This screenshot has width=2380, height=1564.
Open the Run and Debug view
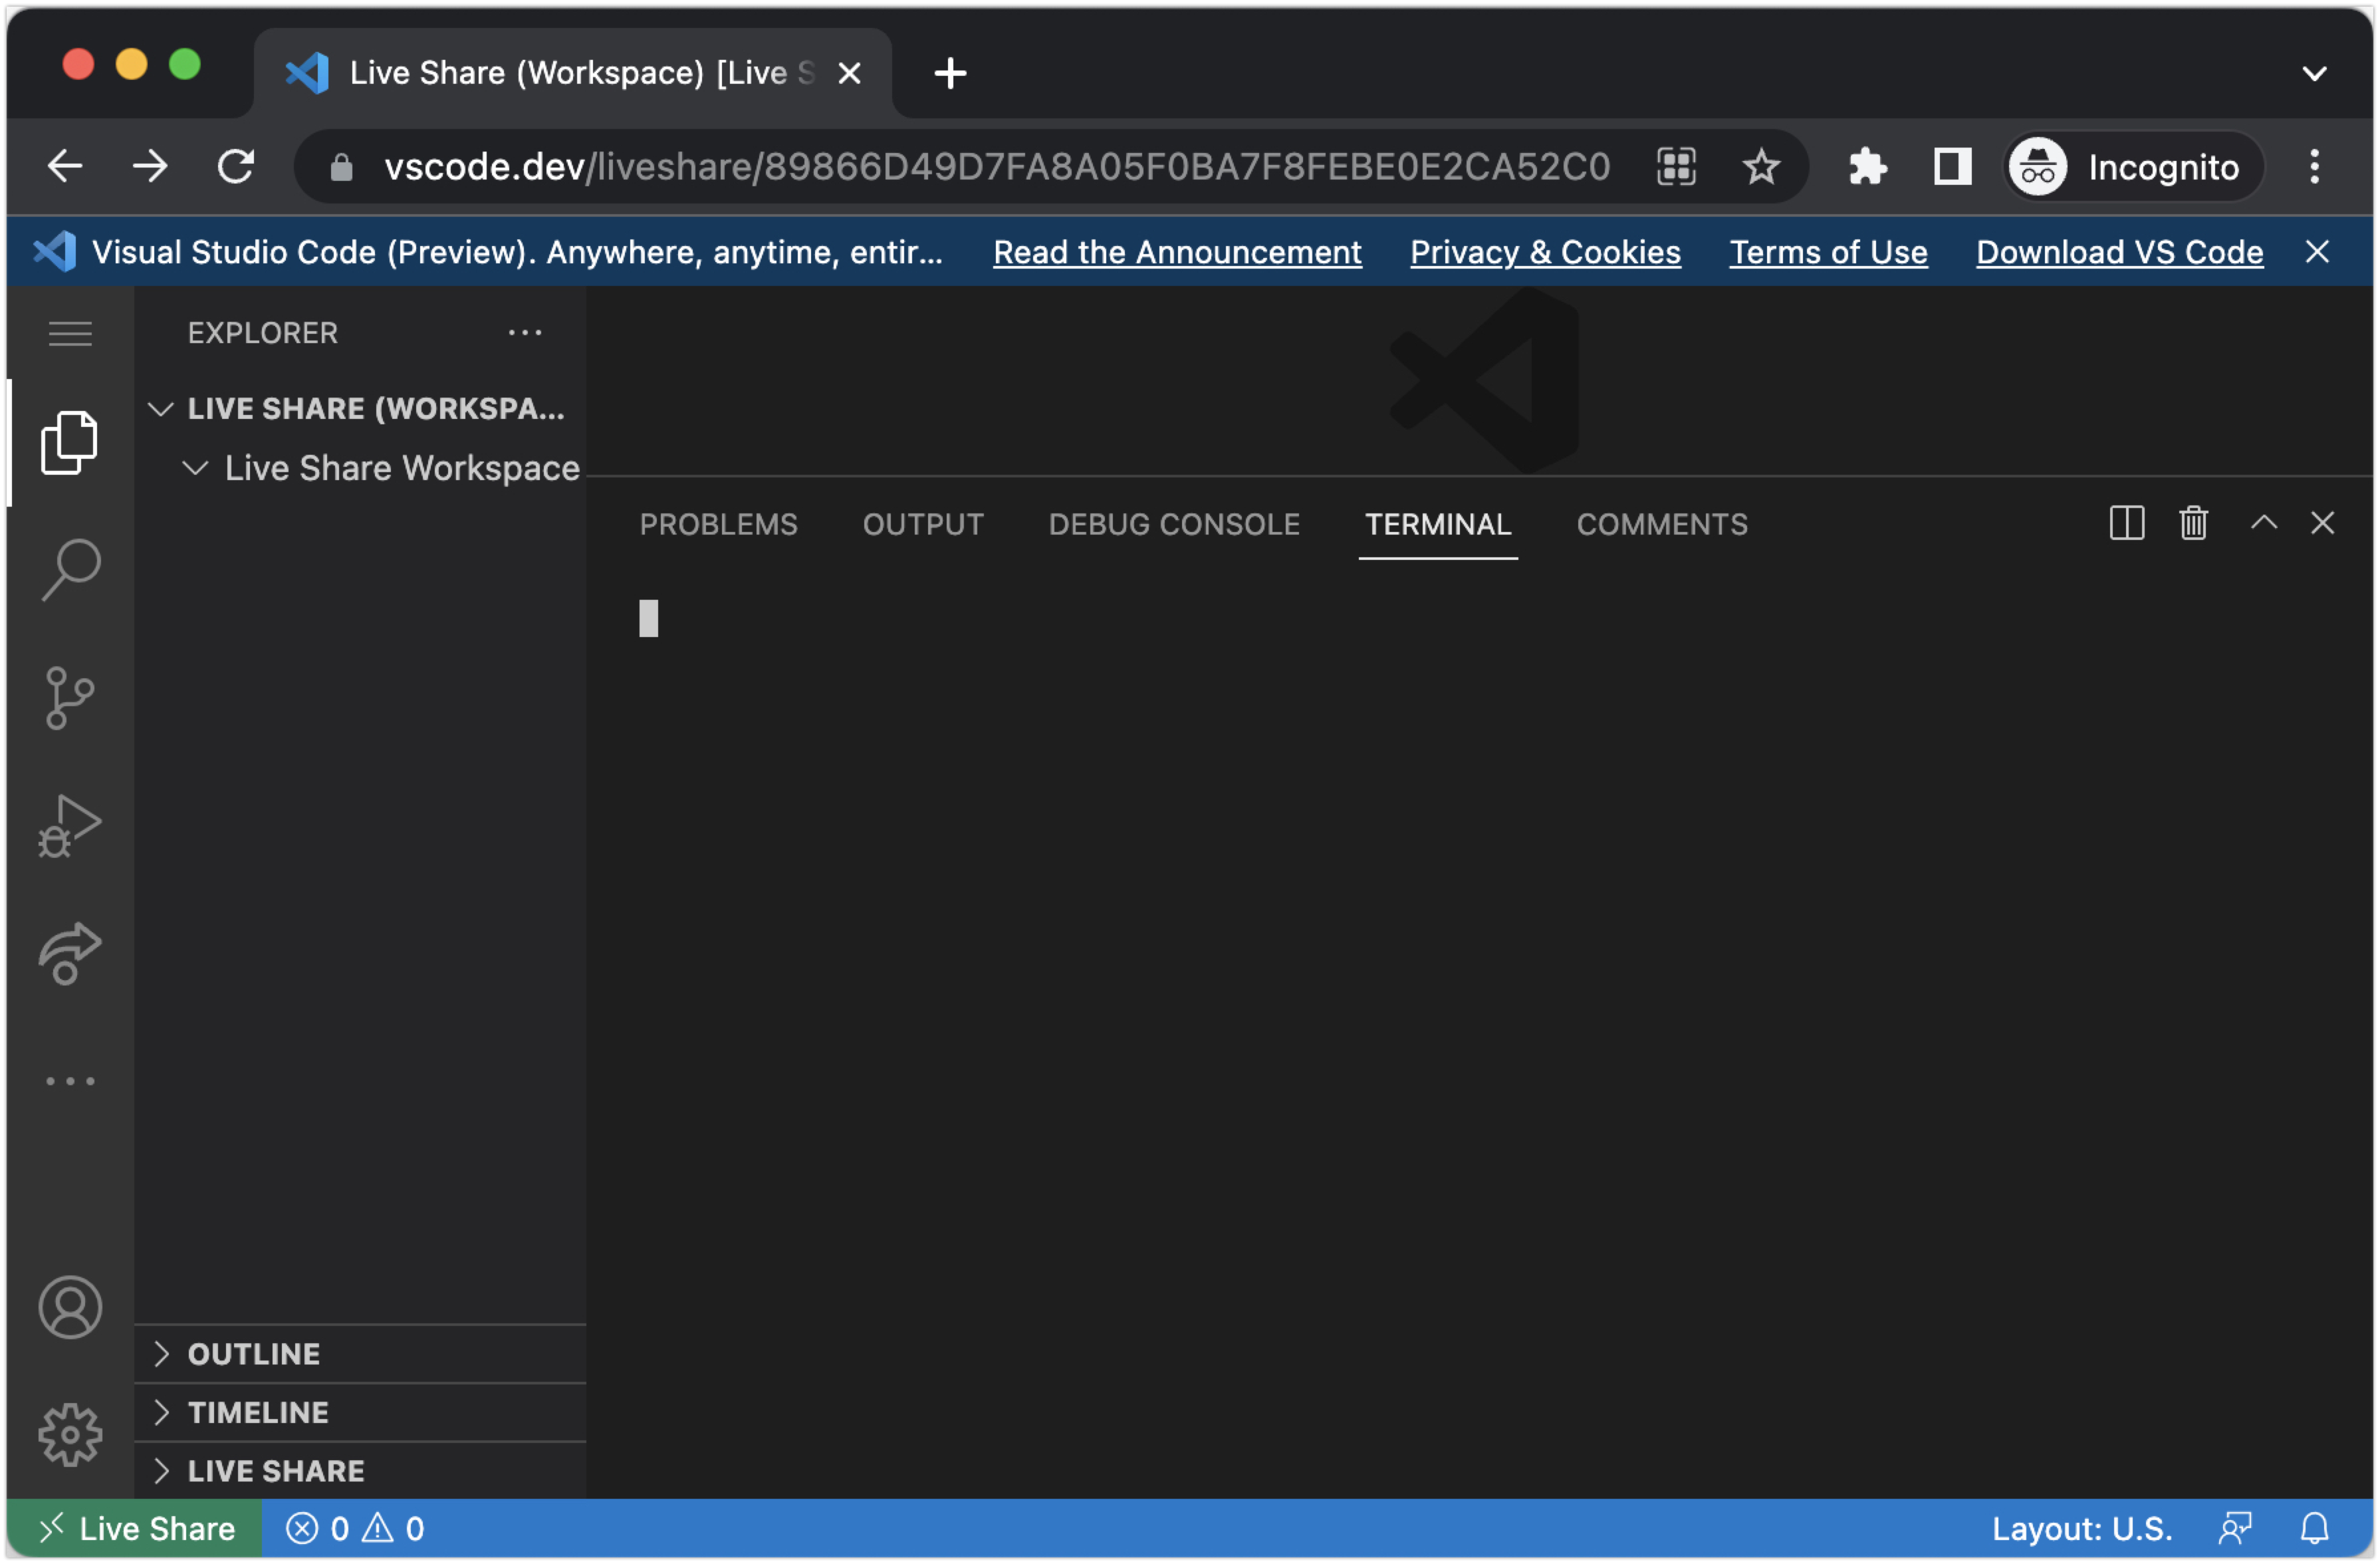pyautogui.click(x=70, y=826)
